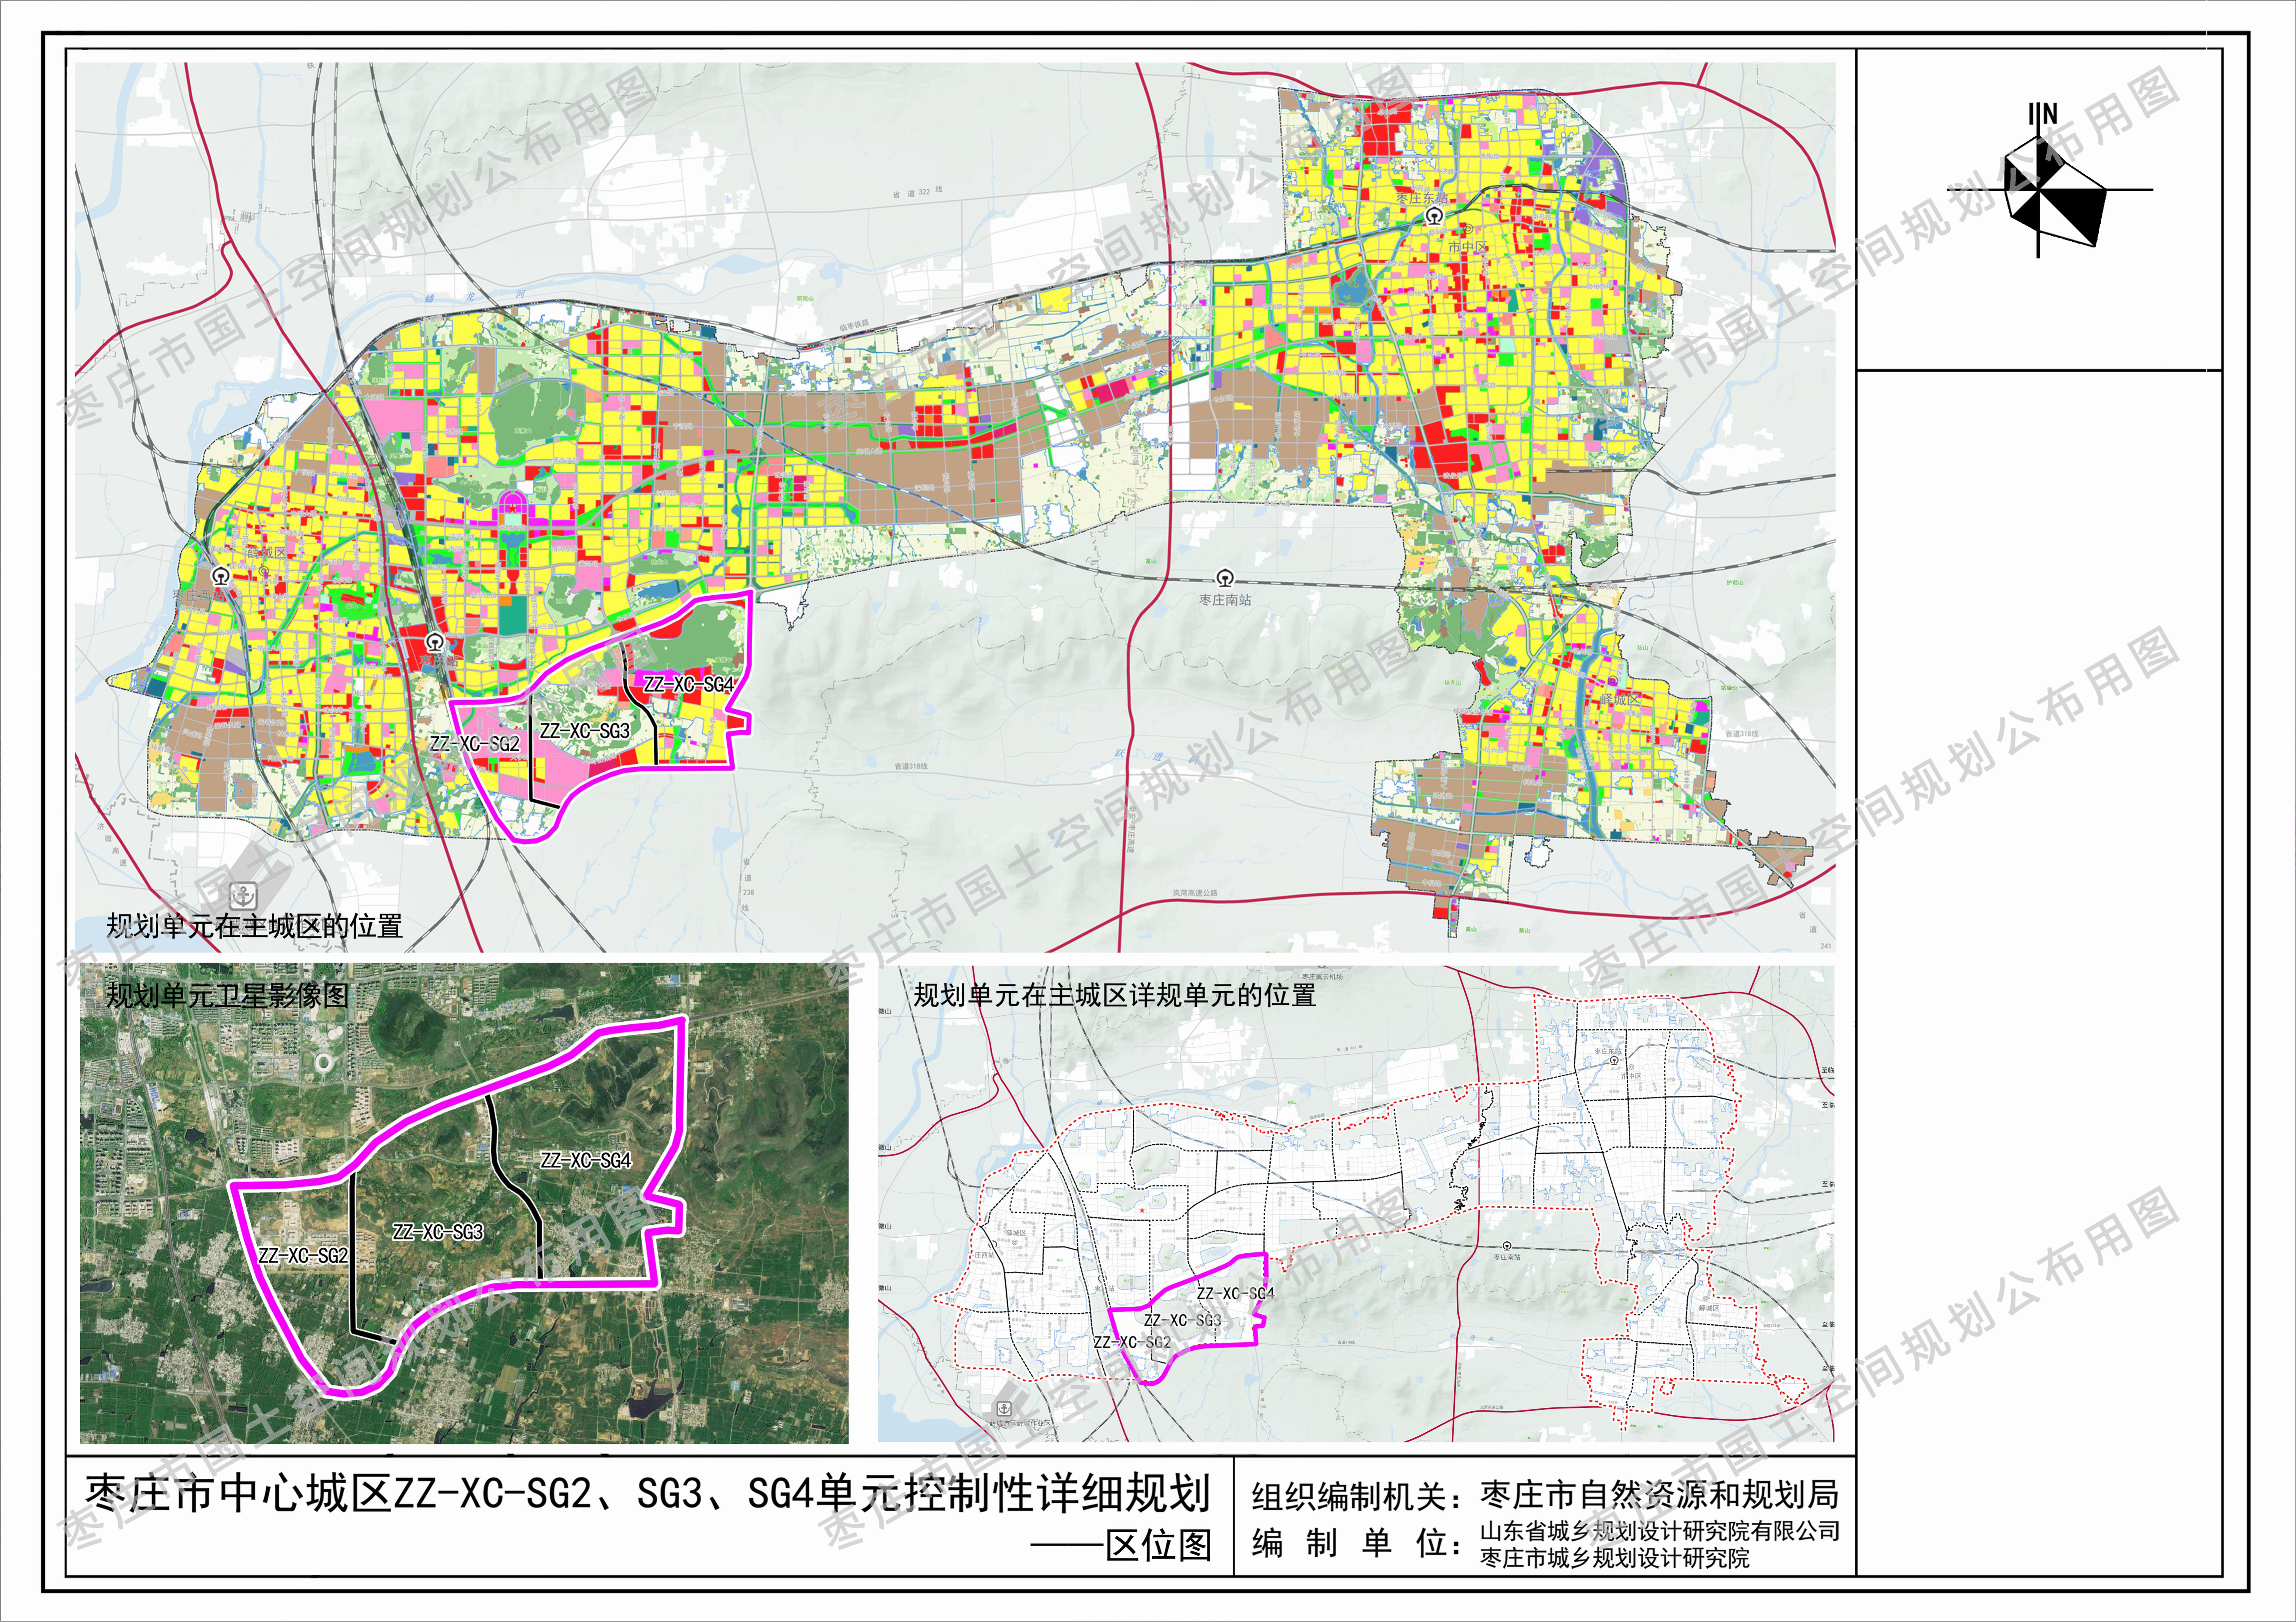Click the station icon left of 薛城区
The image size is (2296, 1622).
coord(221,576)
